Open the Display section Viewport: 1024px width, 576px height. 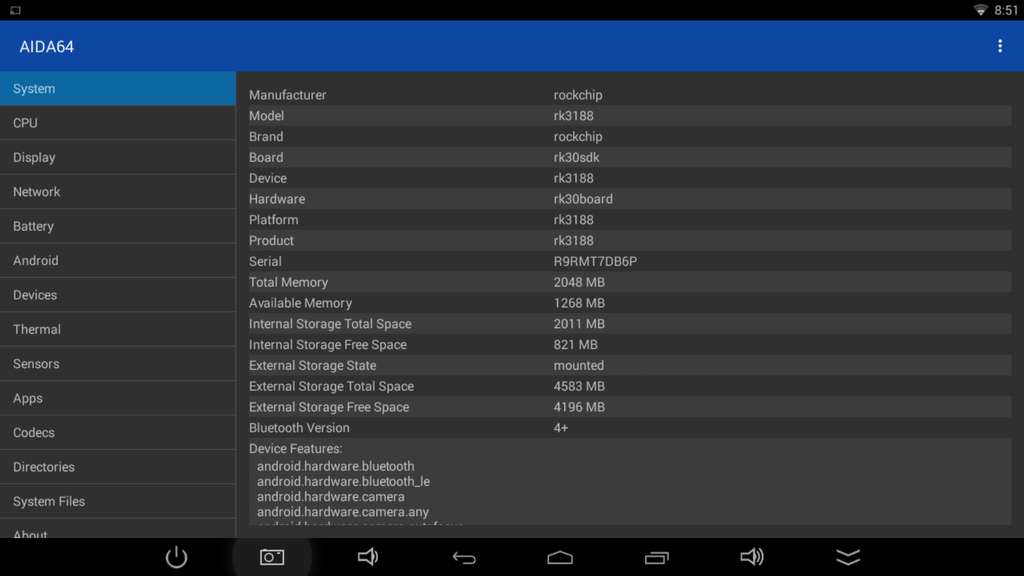click(x=118, y=157)
